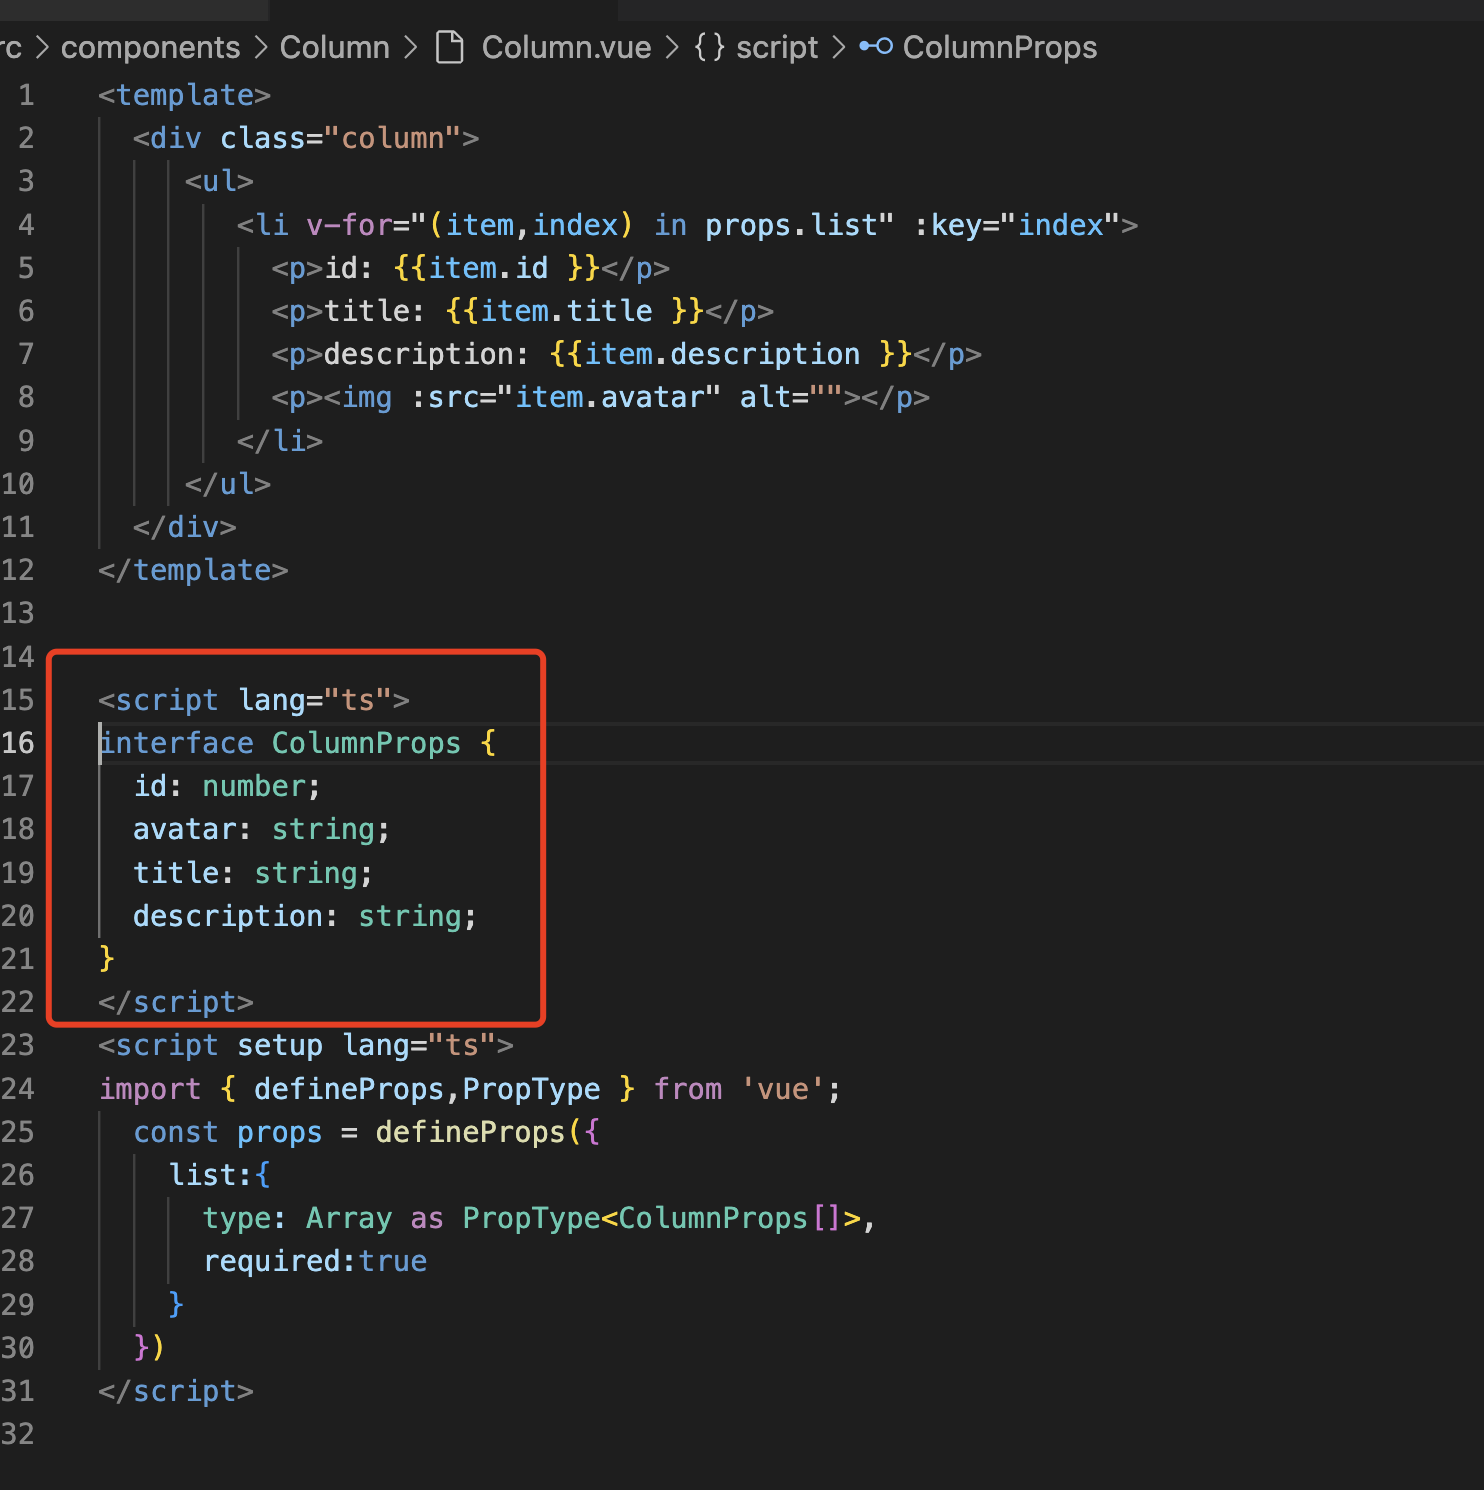
Task: Click the interface symbol icon before ColumnProps
Action: tap(876, 46)
